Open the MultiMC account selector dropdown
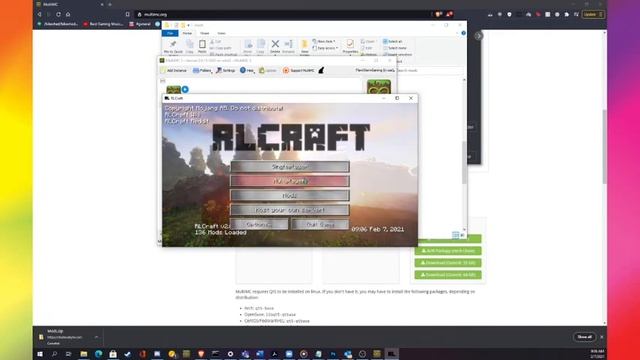This screenshot has width=640, height=360. pos(375,70)
